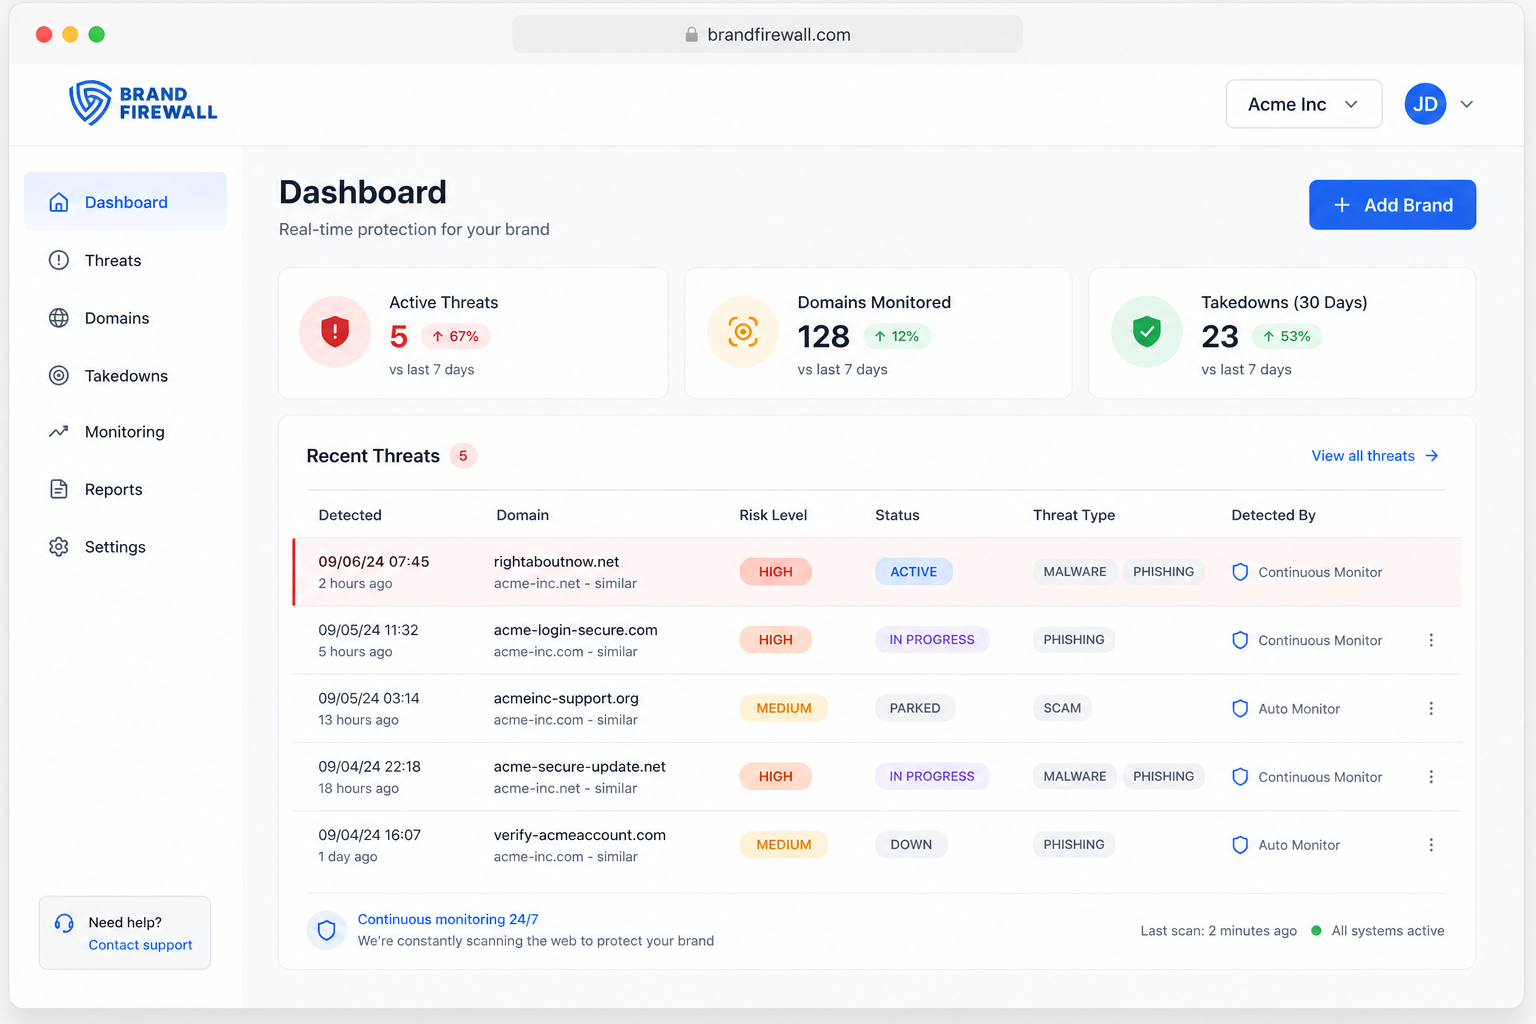
Task: Go to Dashboard in the sidebar
Action: (125, 202)
